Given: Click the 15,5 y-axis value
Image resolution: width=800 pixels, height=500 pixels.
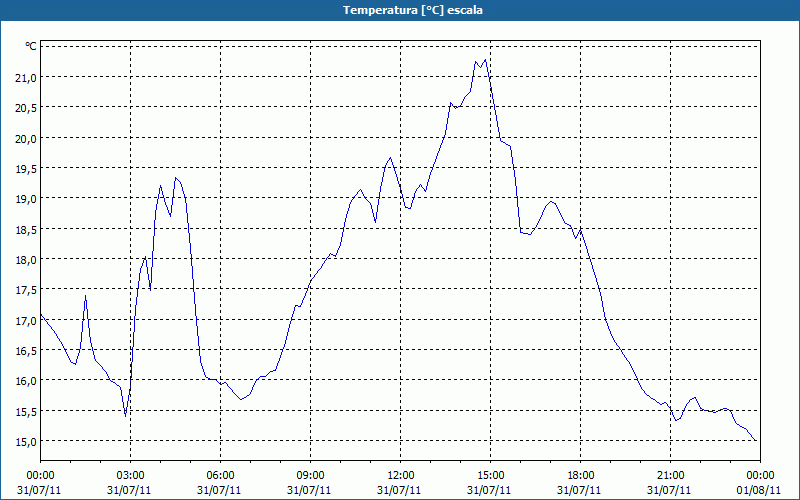Looking at the screenshot, I should (x=26, y=411).
